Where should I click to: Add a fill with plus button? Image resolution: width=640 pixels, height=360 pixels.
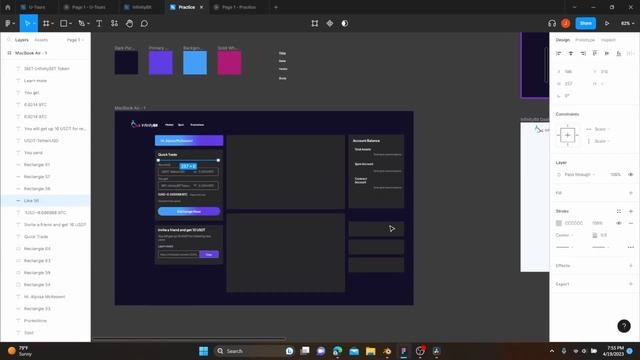pyautogui.click(x=631, y=193)
